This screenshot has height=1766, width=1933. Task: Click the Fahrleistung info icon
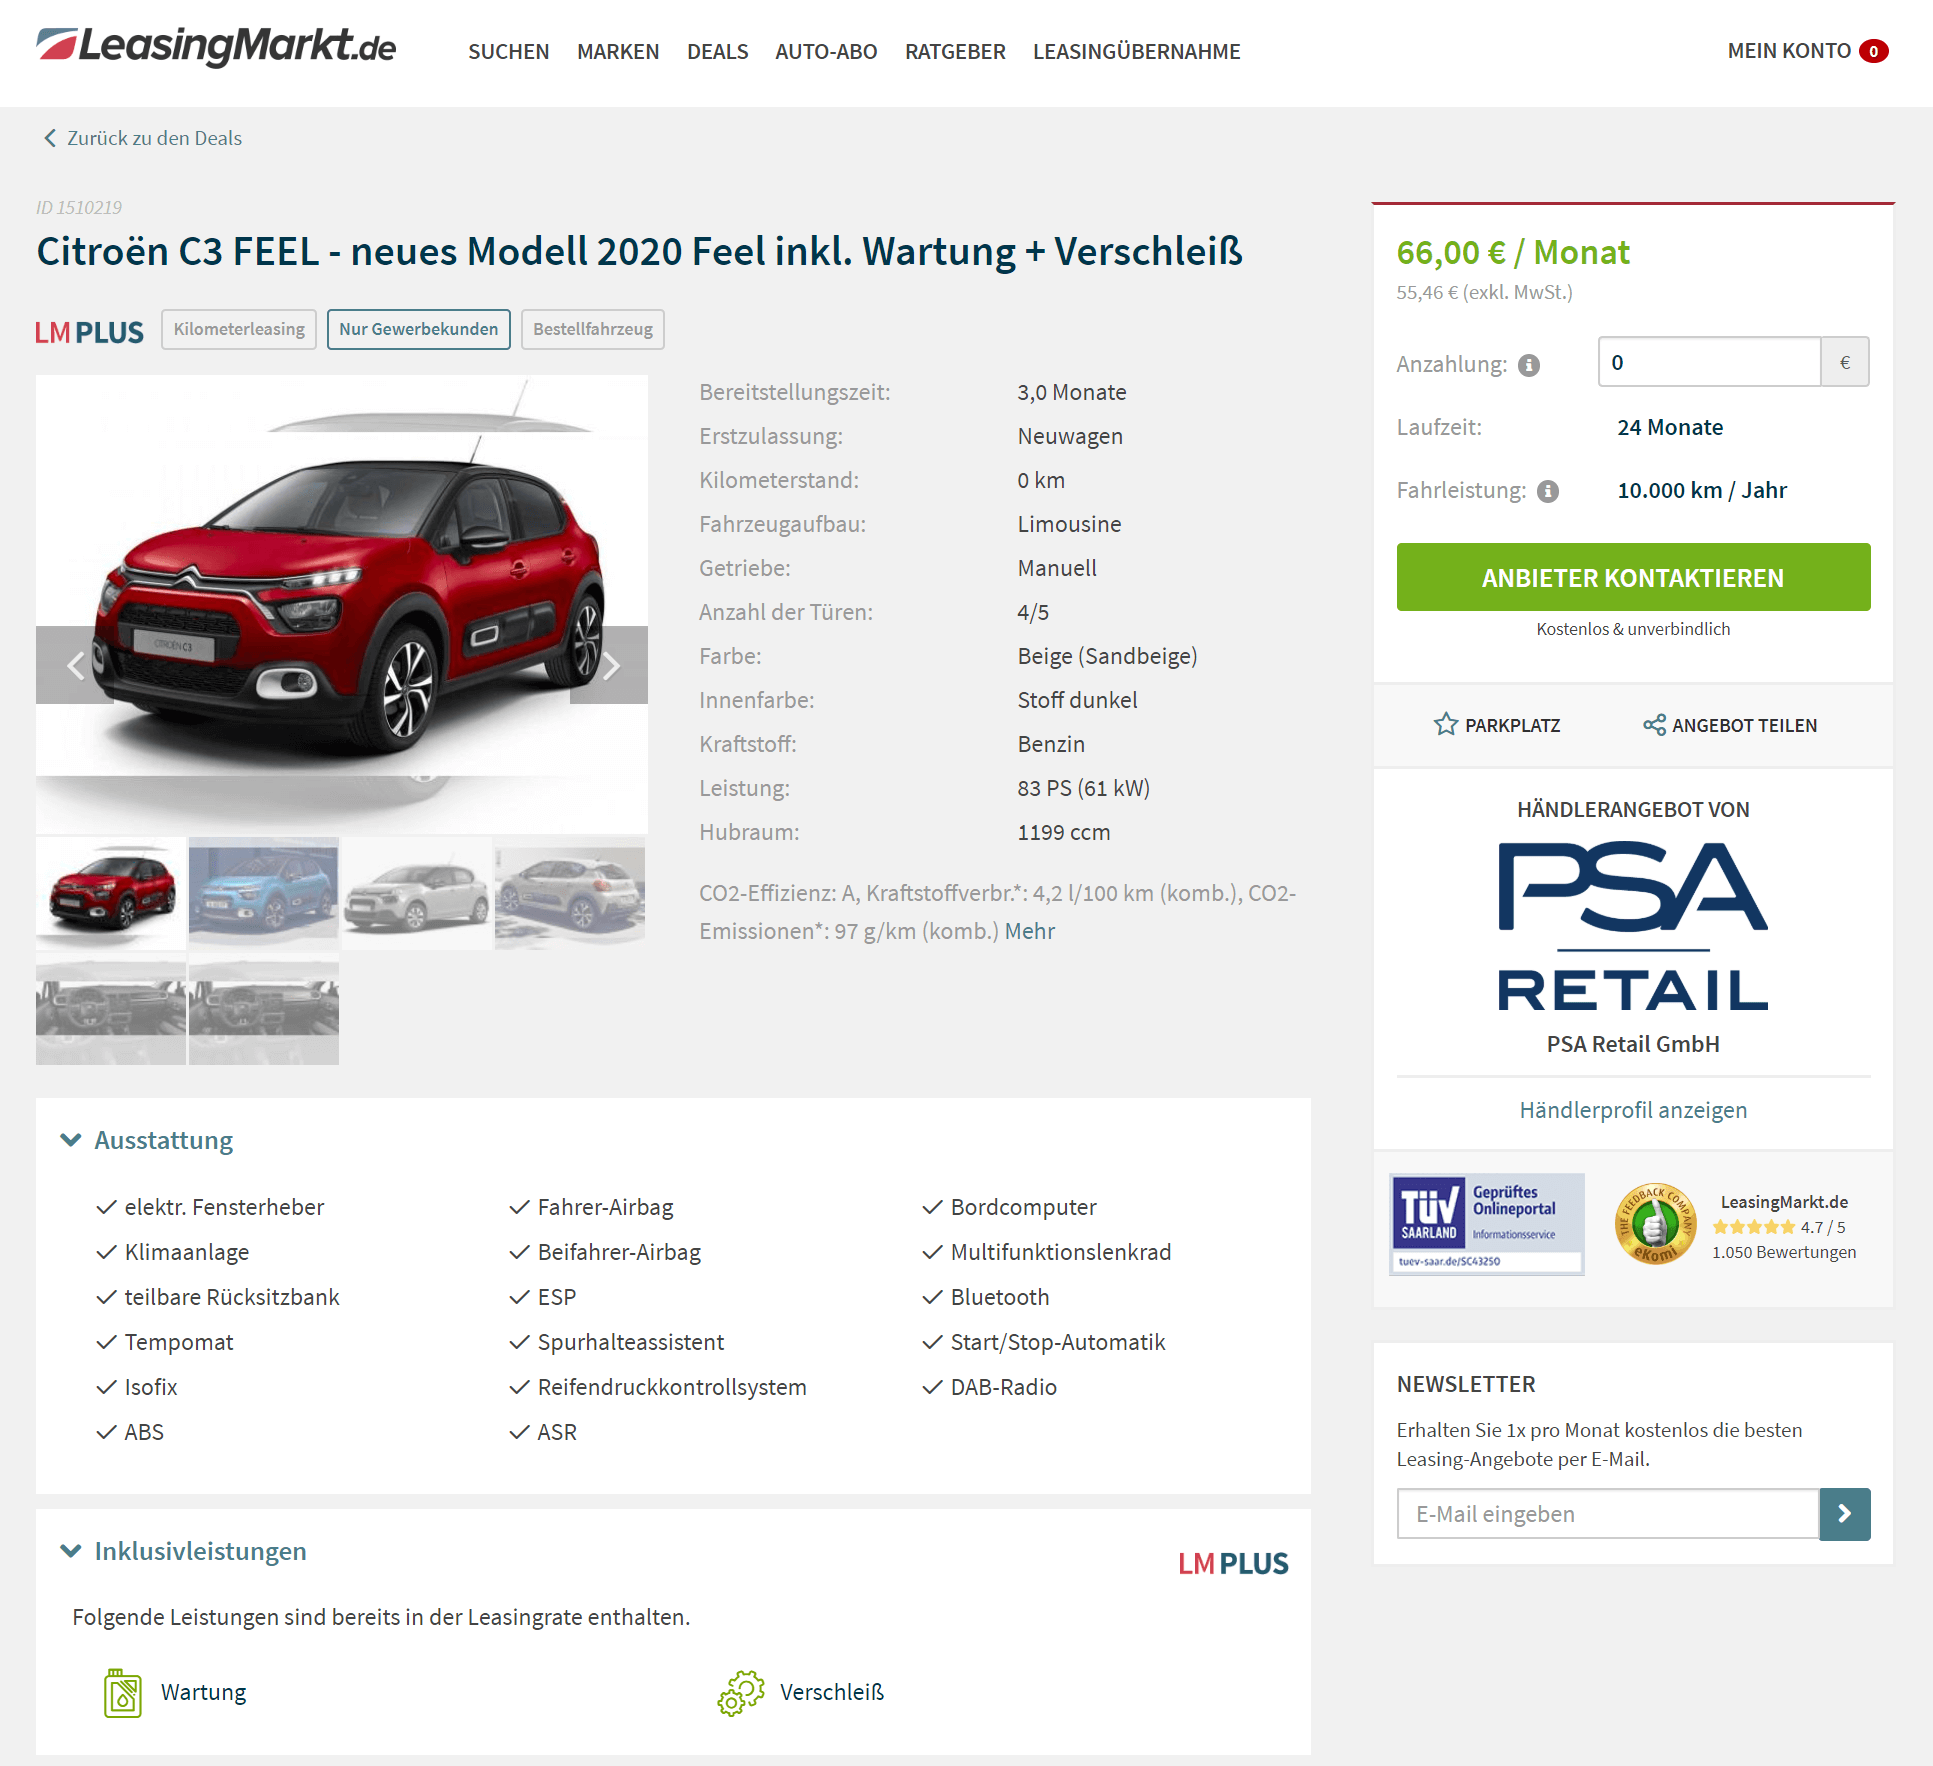[x=1548, y=491]
